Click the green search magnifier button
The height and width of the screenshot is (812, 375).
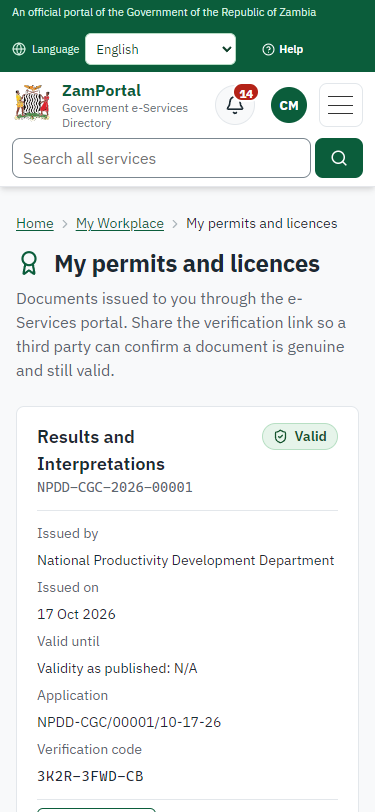click(339, 158)
